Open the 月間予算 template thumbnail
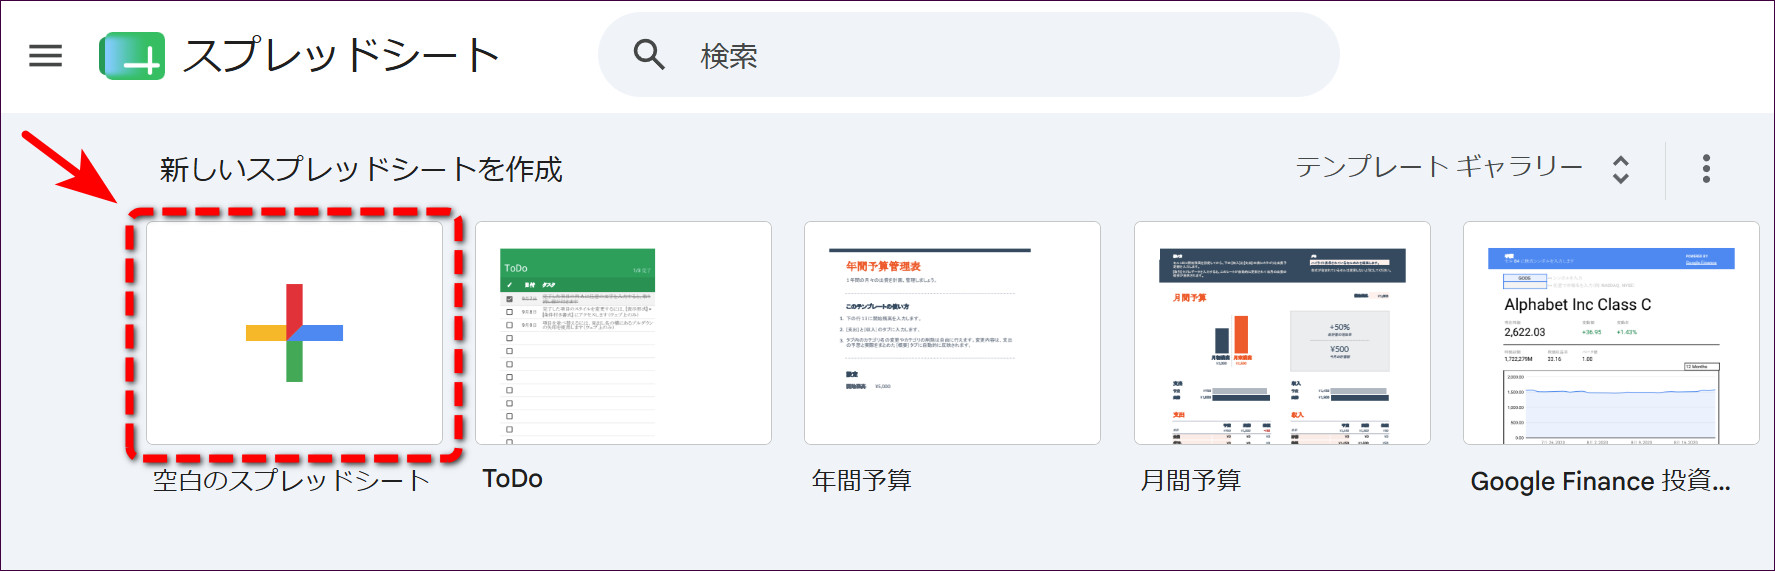This screenshot has height=571, width=1775. [x=1282, y=333]
